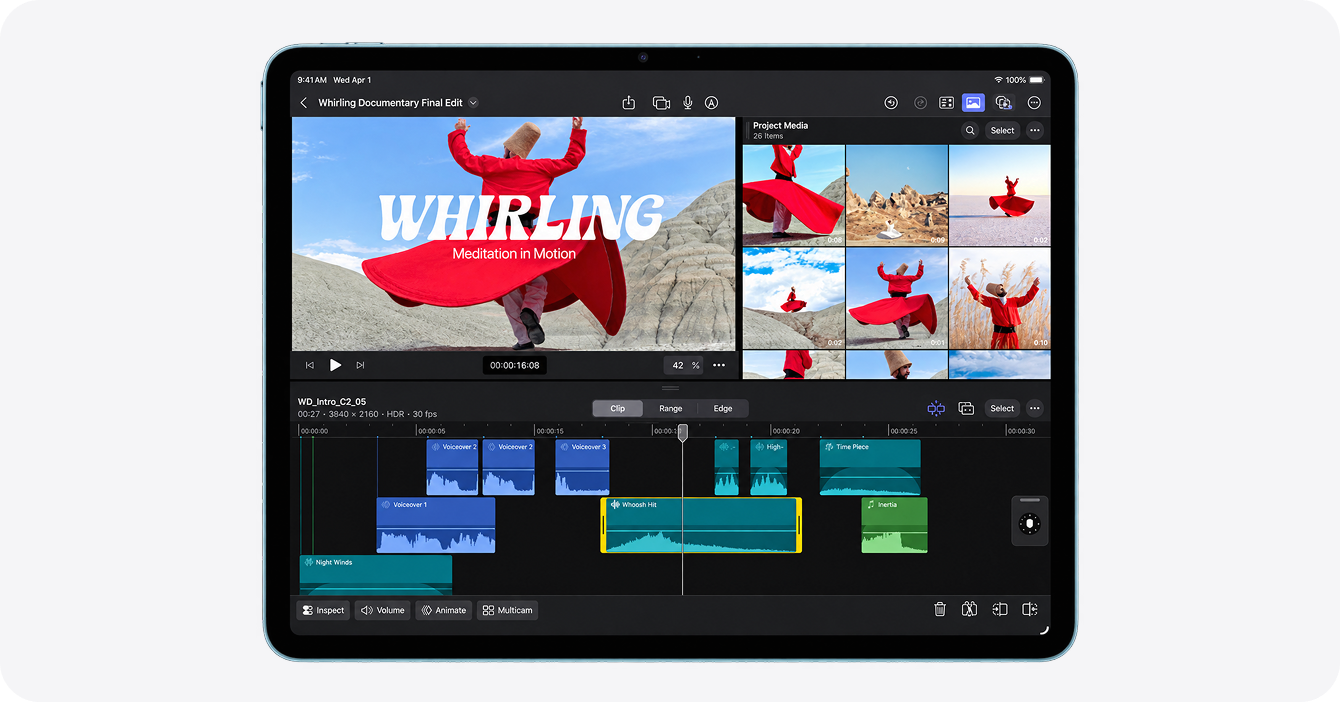Click WD_Intro_C2_05 timeline name
1340x702 pixels.
pos(332,402)
